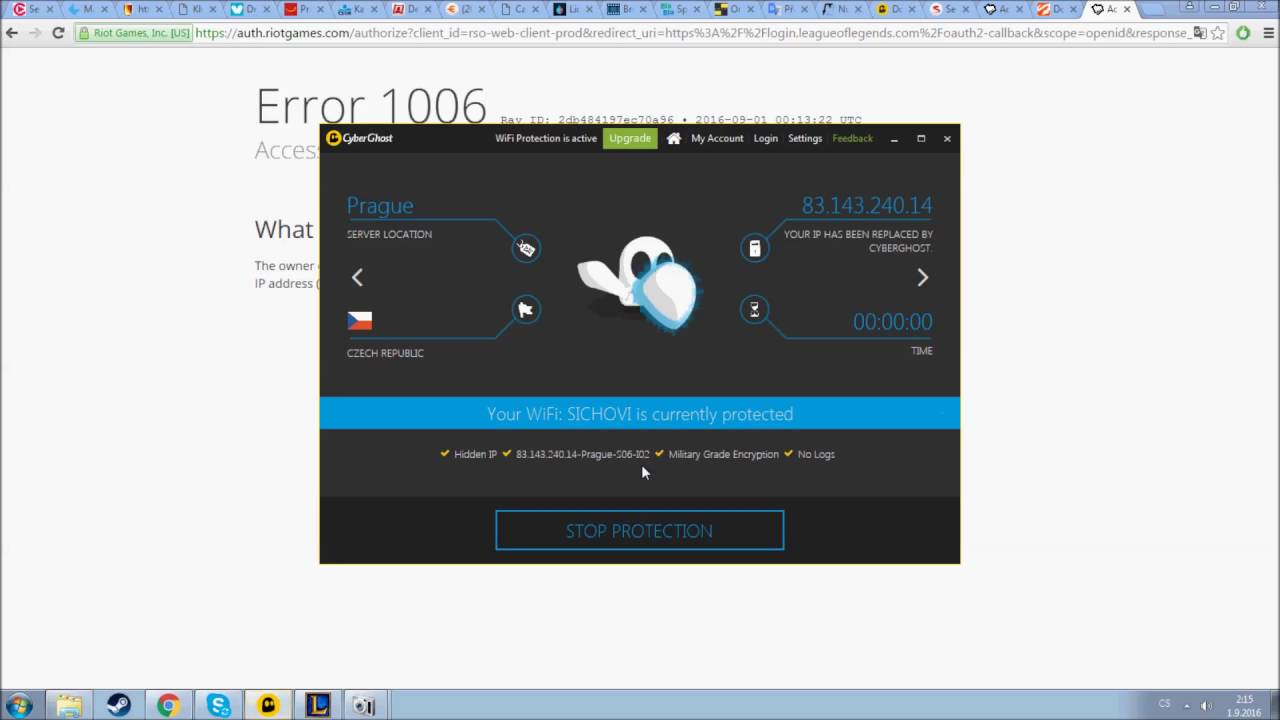Bookmark this page with star icon
1280x720 pixels.
(x=1218, y=33)
